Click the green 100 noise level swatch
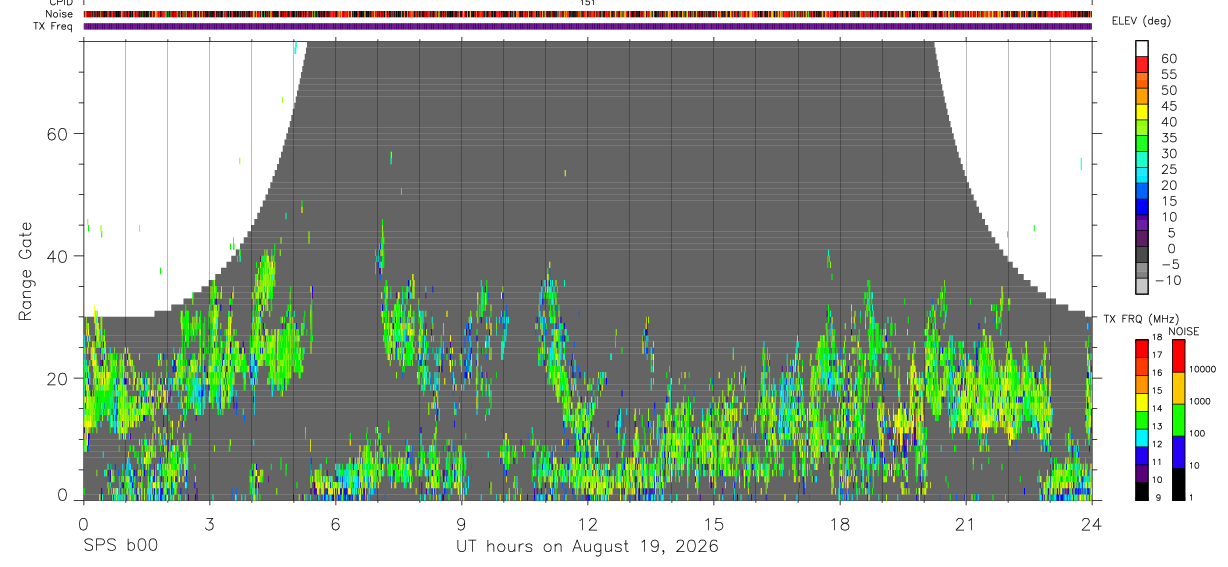The image size is (1228, 567). click(x=1179, y=419)
